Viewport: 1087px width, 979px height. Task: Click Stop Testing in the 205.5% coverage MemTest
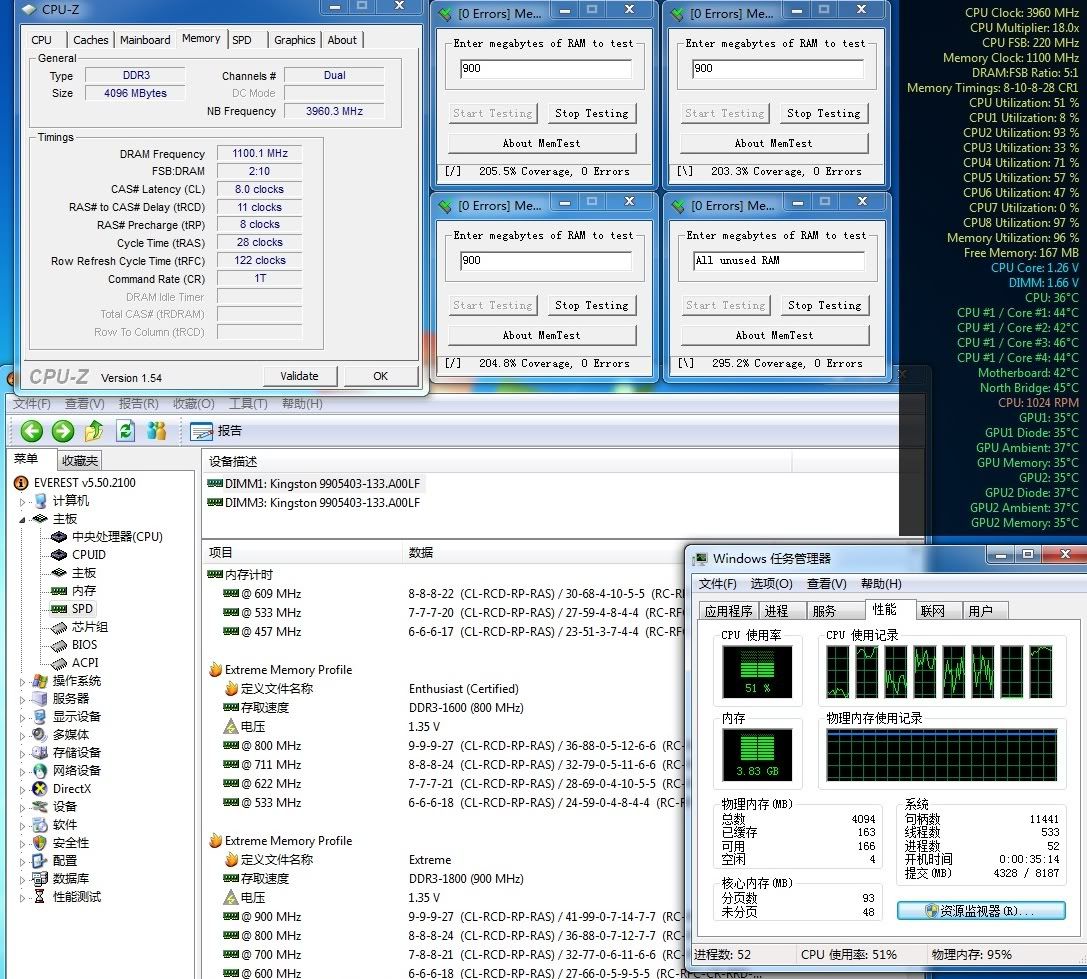click(x=592, y=113)
